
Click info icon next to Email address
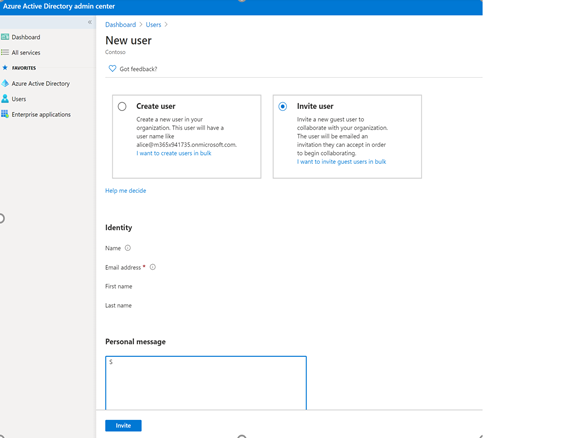152,267
